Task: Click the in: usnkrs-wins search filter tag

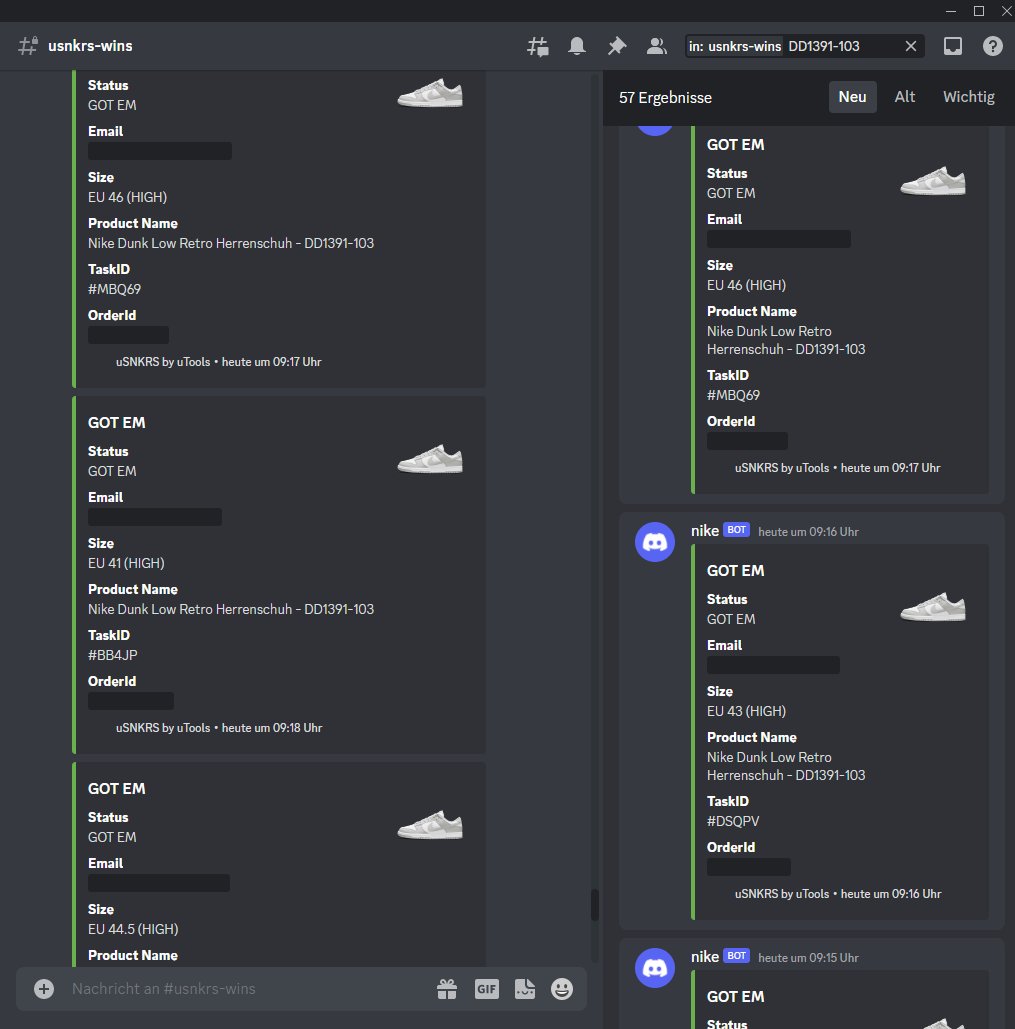Action: tap(735, 46)
